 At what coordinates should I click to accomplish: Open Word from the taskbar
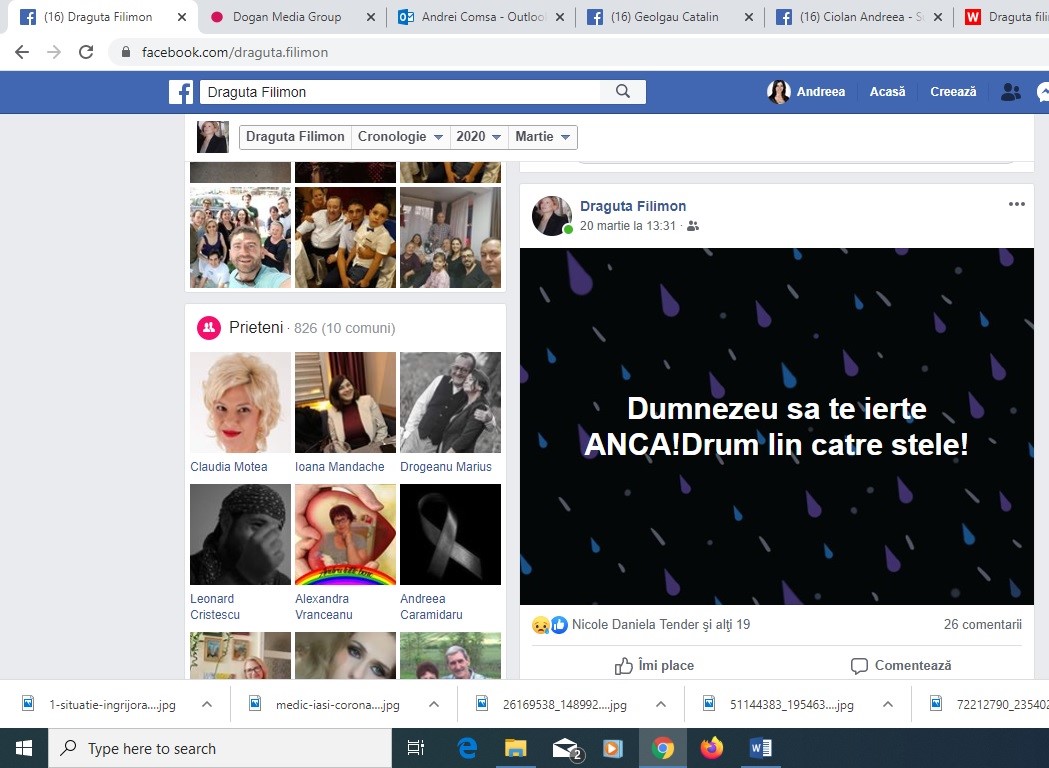click(x=760, y=748)
